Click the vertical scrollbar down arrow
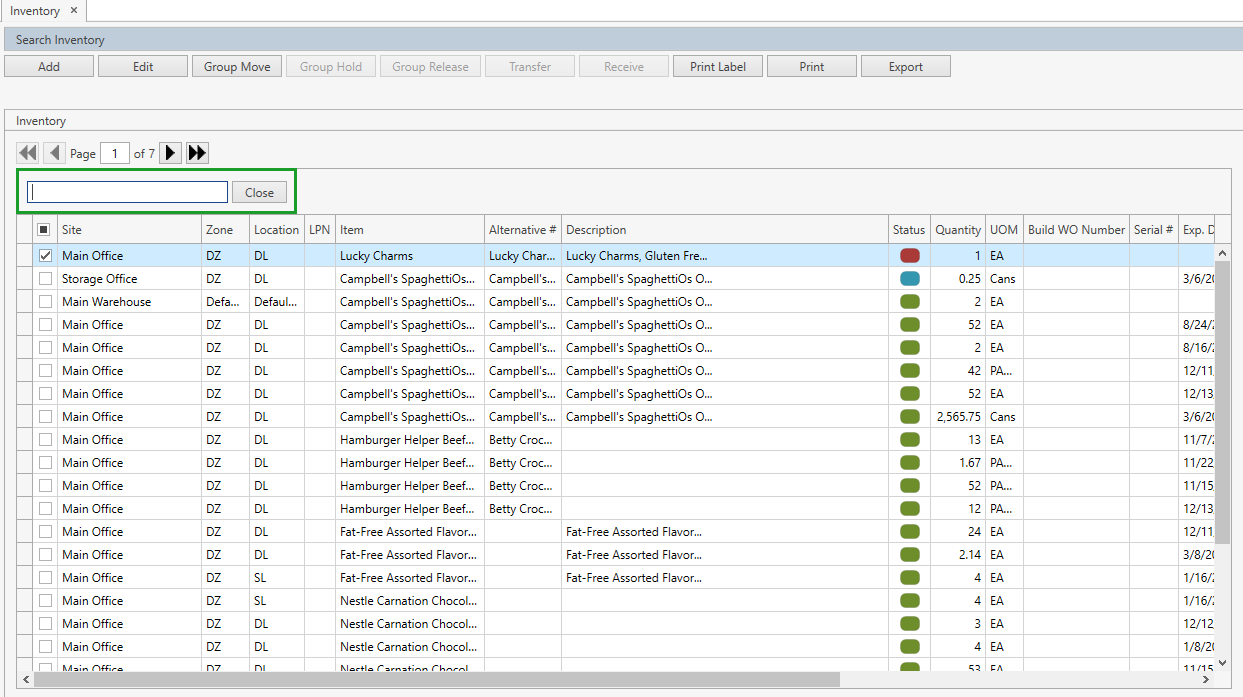This screenshot has width=1243, height=697. 1222,663
